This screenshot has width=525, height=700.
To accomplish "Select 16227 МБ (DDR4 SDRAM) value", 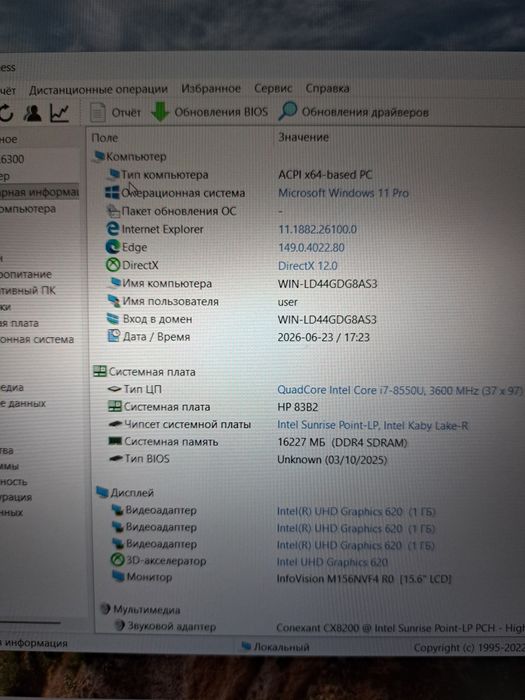I will pos(342,442).
